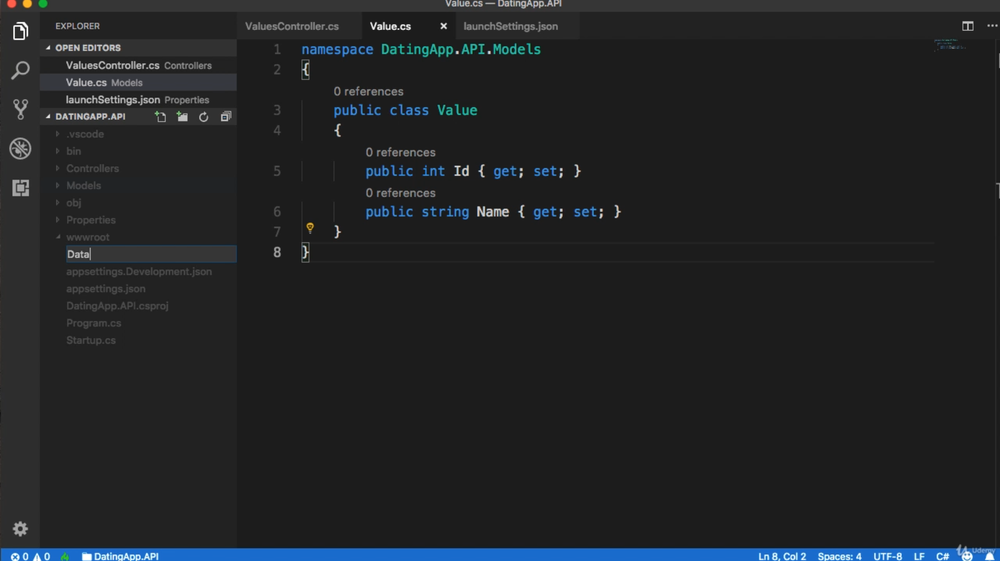The image size is (1000, 561).
Task: Open Program.cs file
Action: tap(94, 323)
